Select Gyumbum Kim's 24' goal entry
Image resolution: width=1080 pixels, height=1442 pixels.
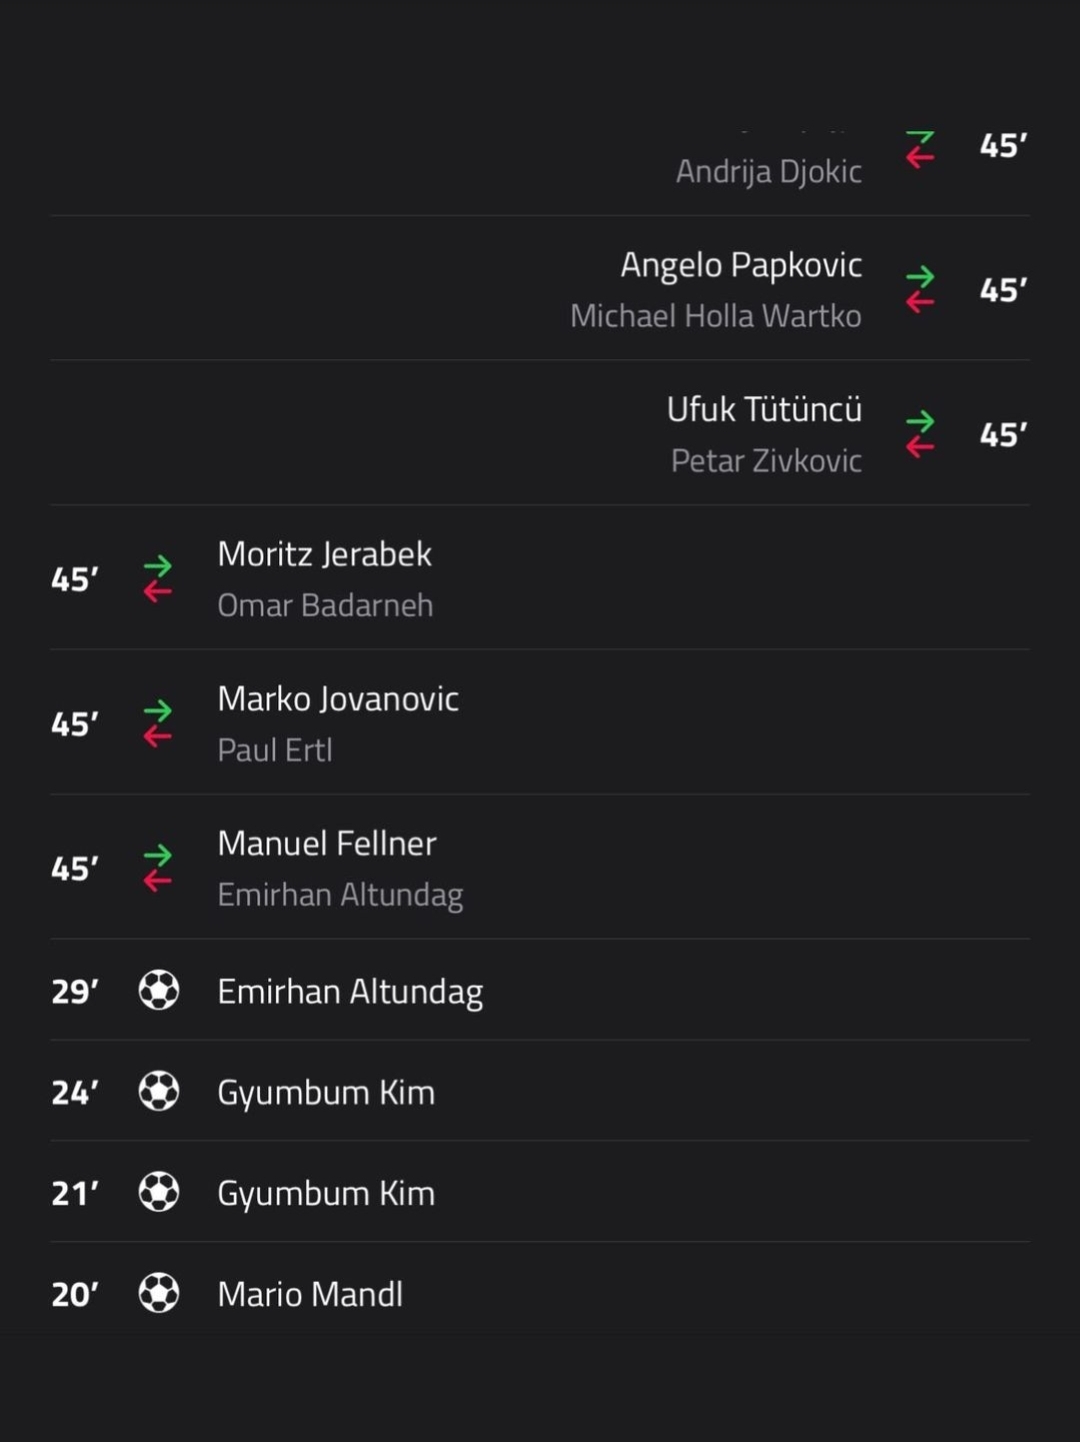point(540,1091)
